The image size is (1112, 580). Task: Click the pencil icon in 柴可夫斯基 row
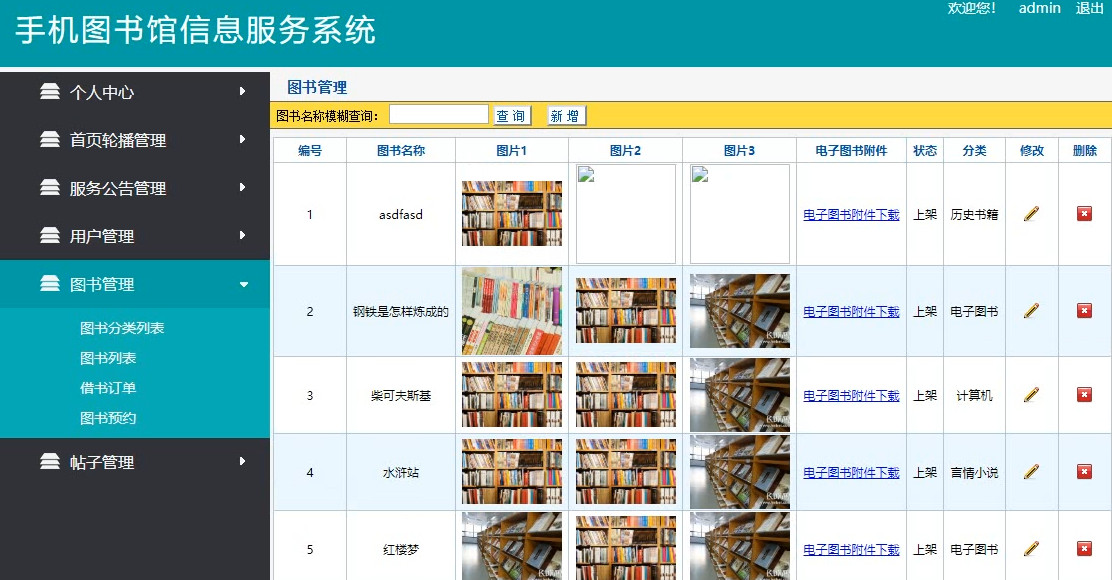[x=1031, y=394]
